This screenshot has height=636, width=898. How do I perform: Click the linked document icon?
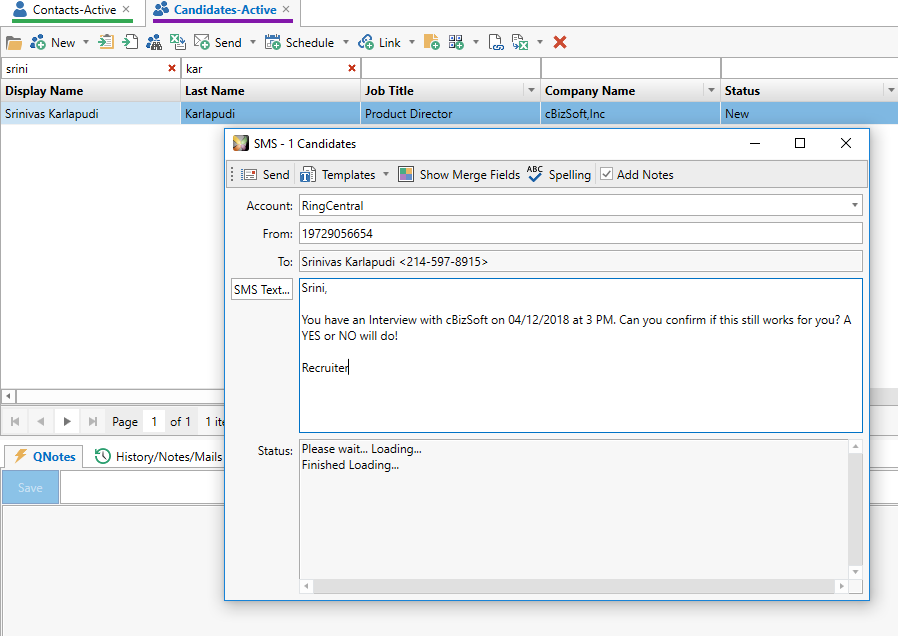click(496, 42)
